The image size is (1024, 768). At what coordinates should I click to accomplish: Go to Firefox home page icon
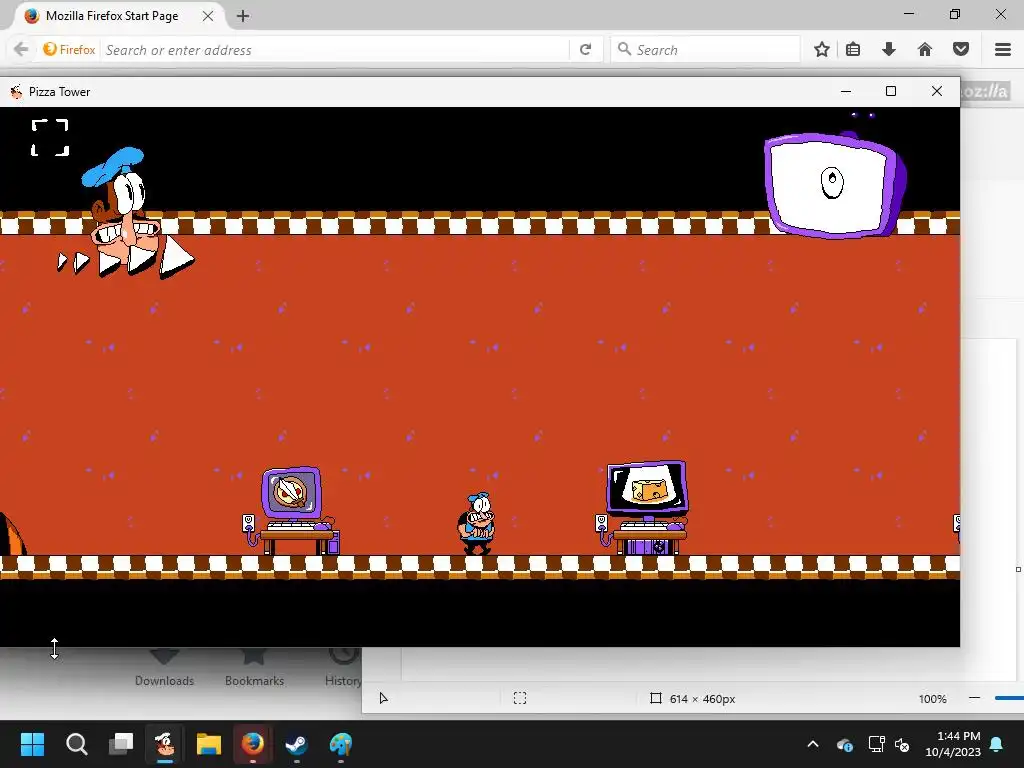click(925, 50)
